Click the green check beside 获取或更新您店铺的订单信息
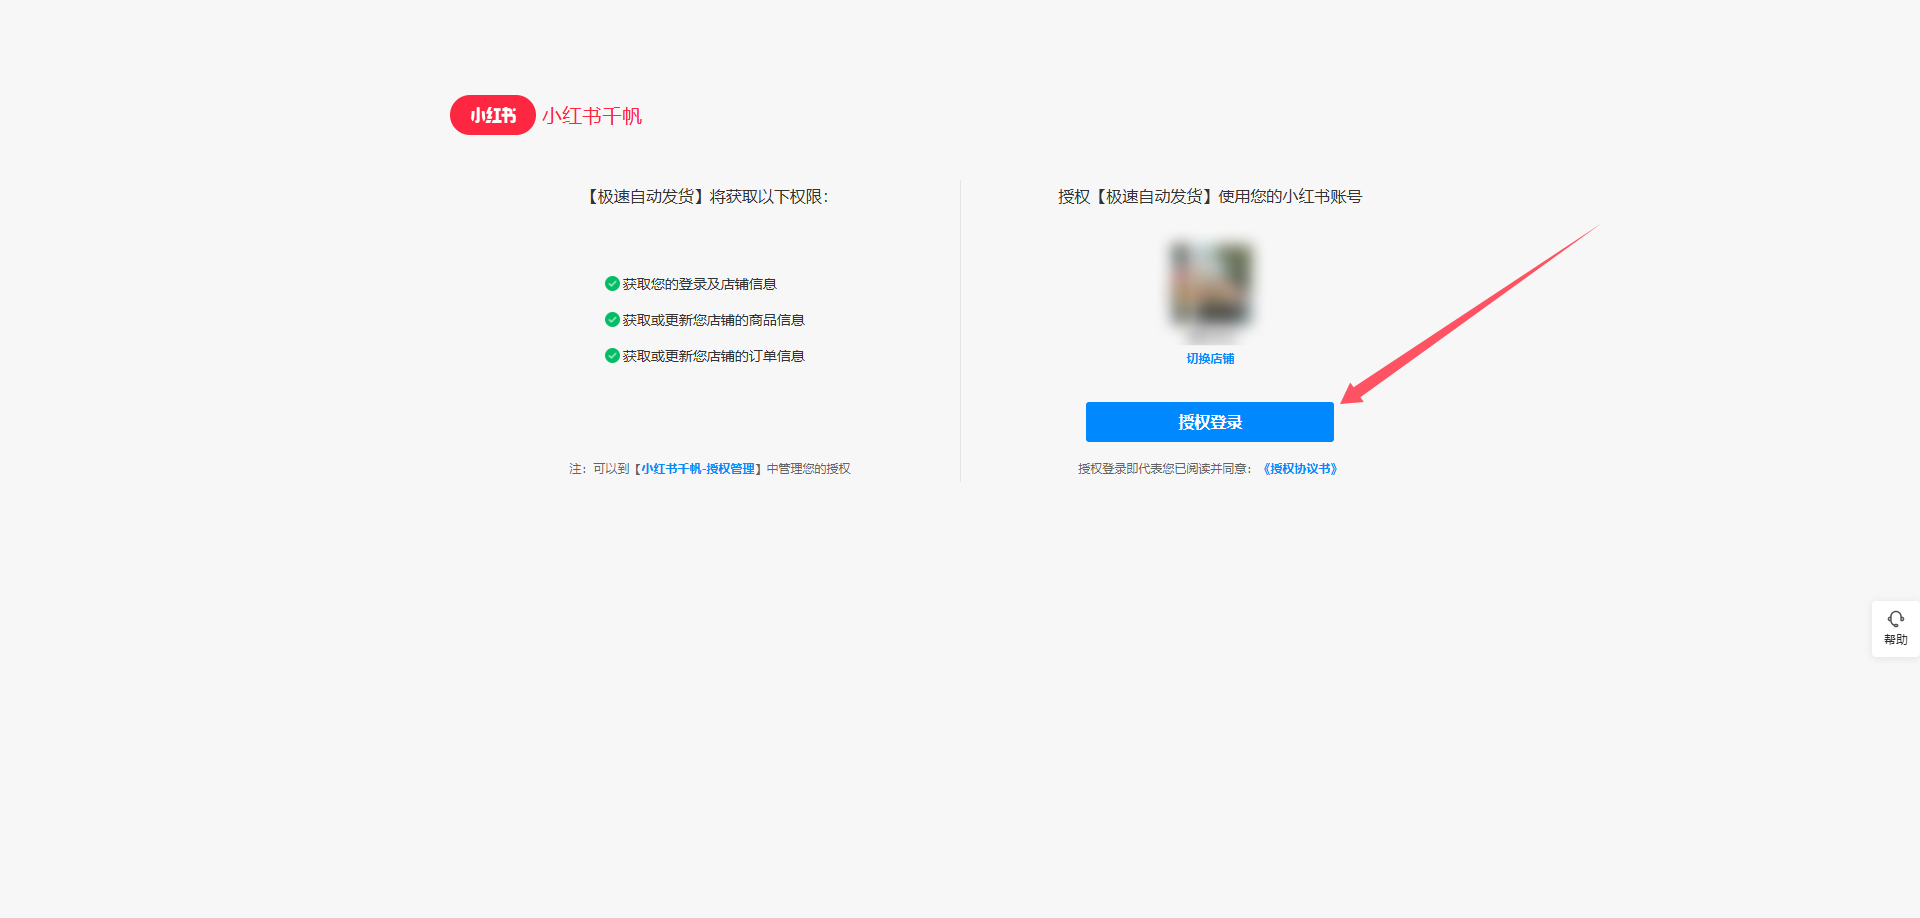 612,356
